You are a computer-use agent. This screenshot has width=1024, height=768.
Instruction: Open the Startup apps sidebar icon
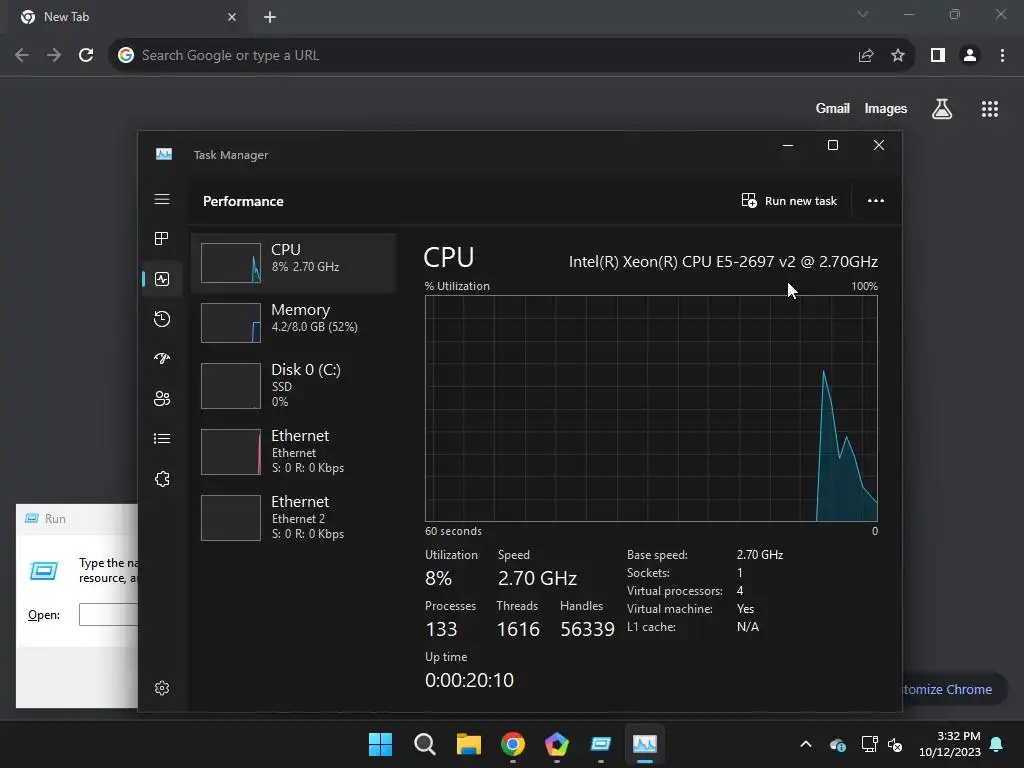(162, 358)
